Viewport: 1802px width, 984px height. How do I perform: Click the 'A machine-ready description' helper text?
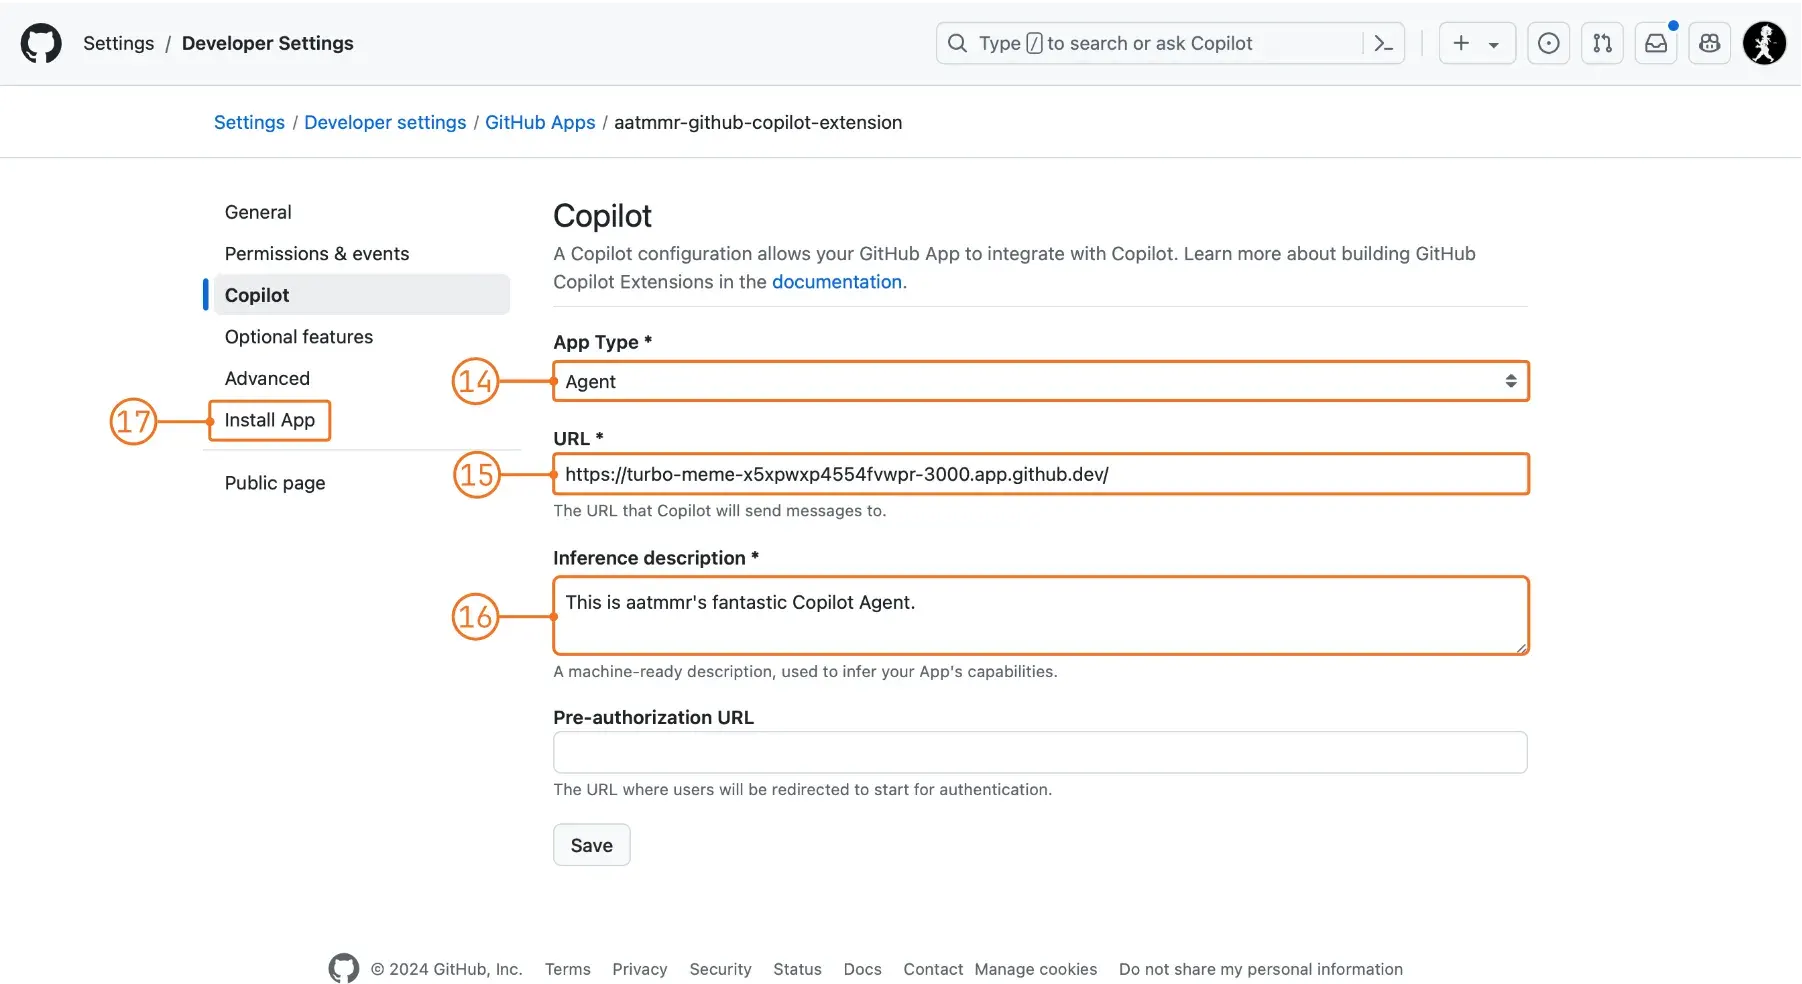pyautogui.click(x=805, y=672)
